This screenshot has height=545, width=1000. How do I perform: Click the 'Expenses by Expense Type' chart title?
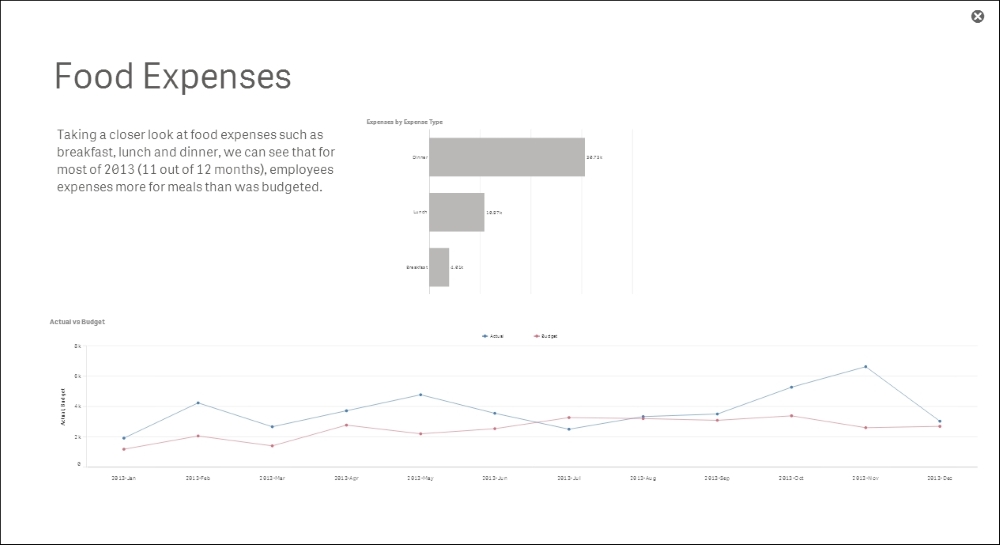click(404, 122)
